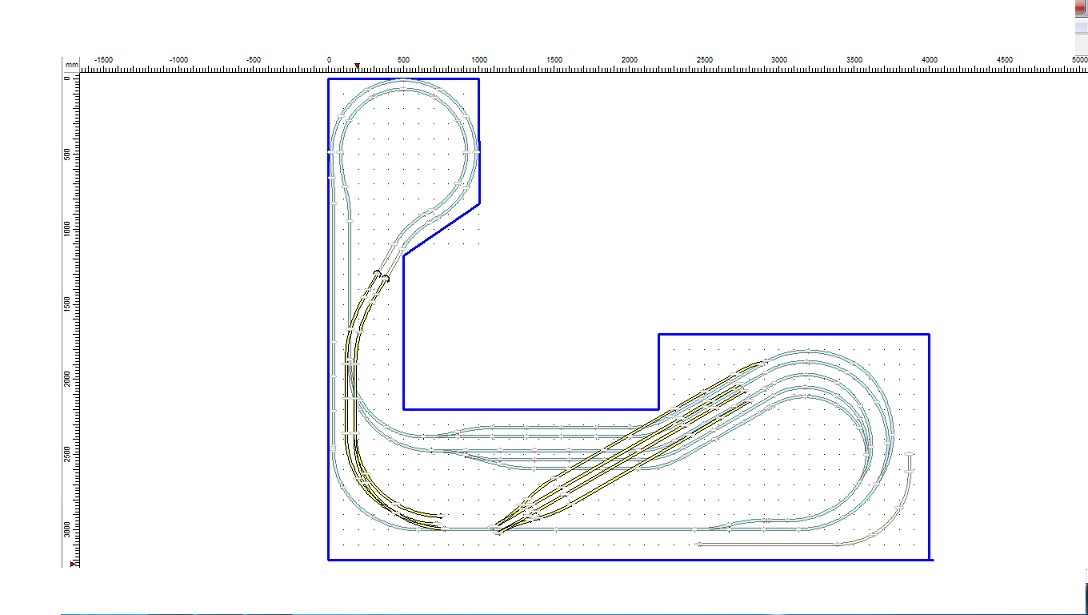Image resolution: width=1088 pixels, height=615 pixels.
Task: Click the -1000 mark on the horizontal ruler
Action: pos(178,61)
